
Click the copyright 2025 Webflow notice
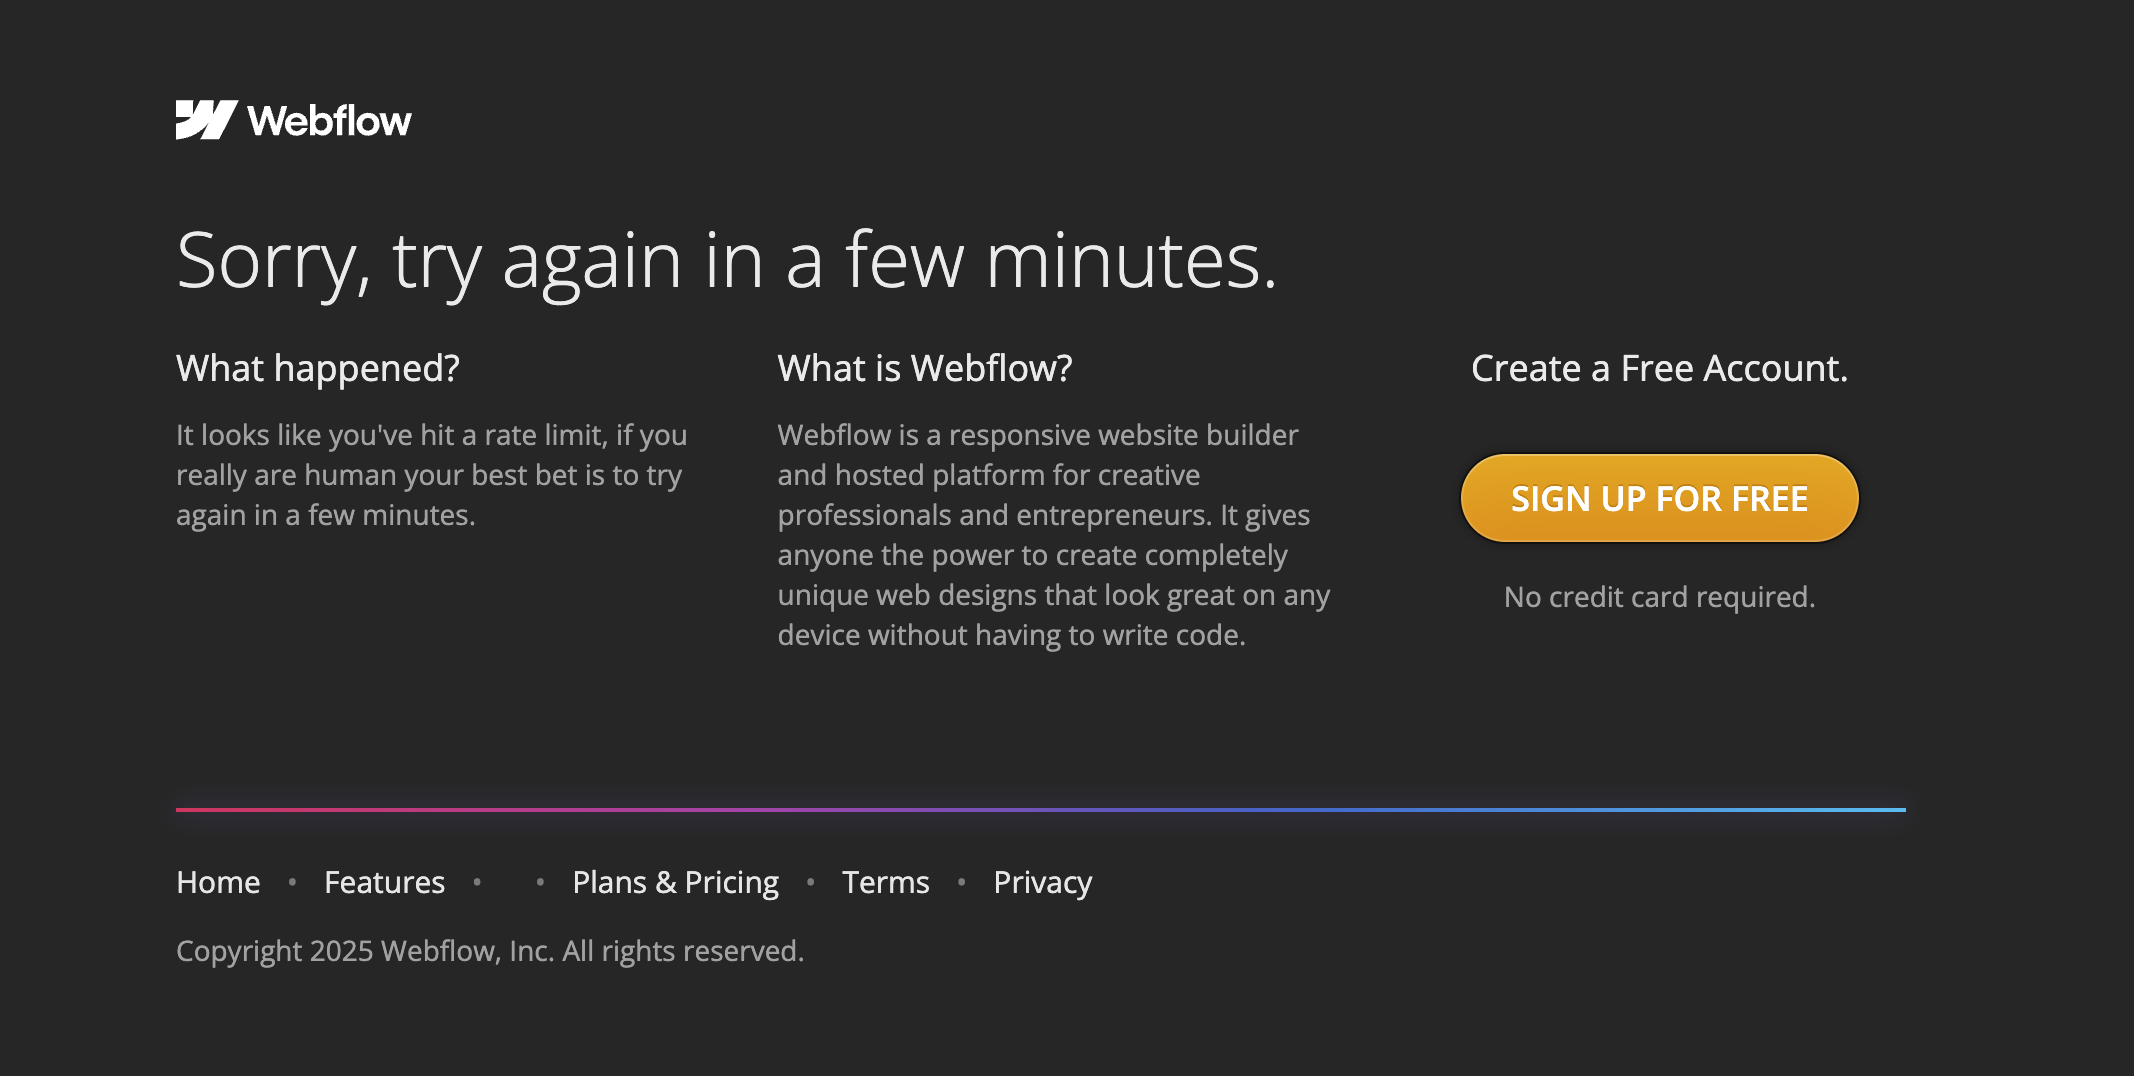[490, 951]
